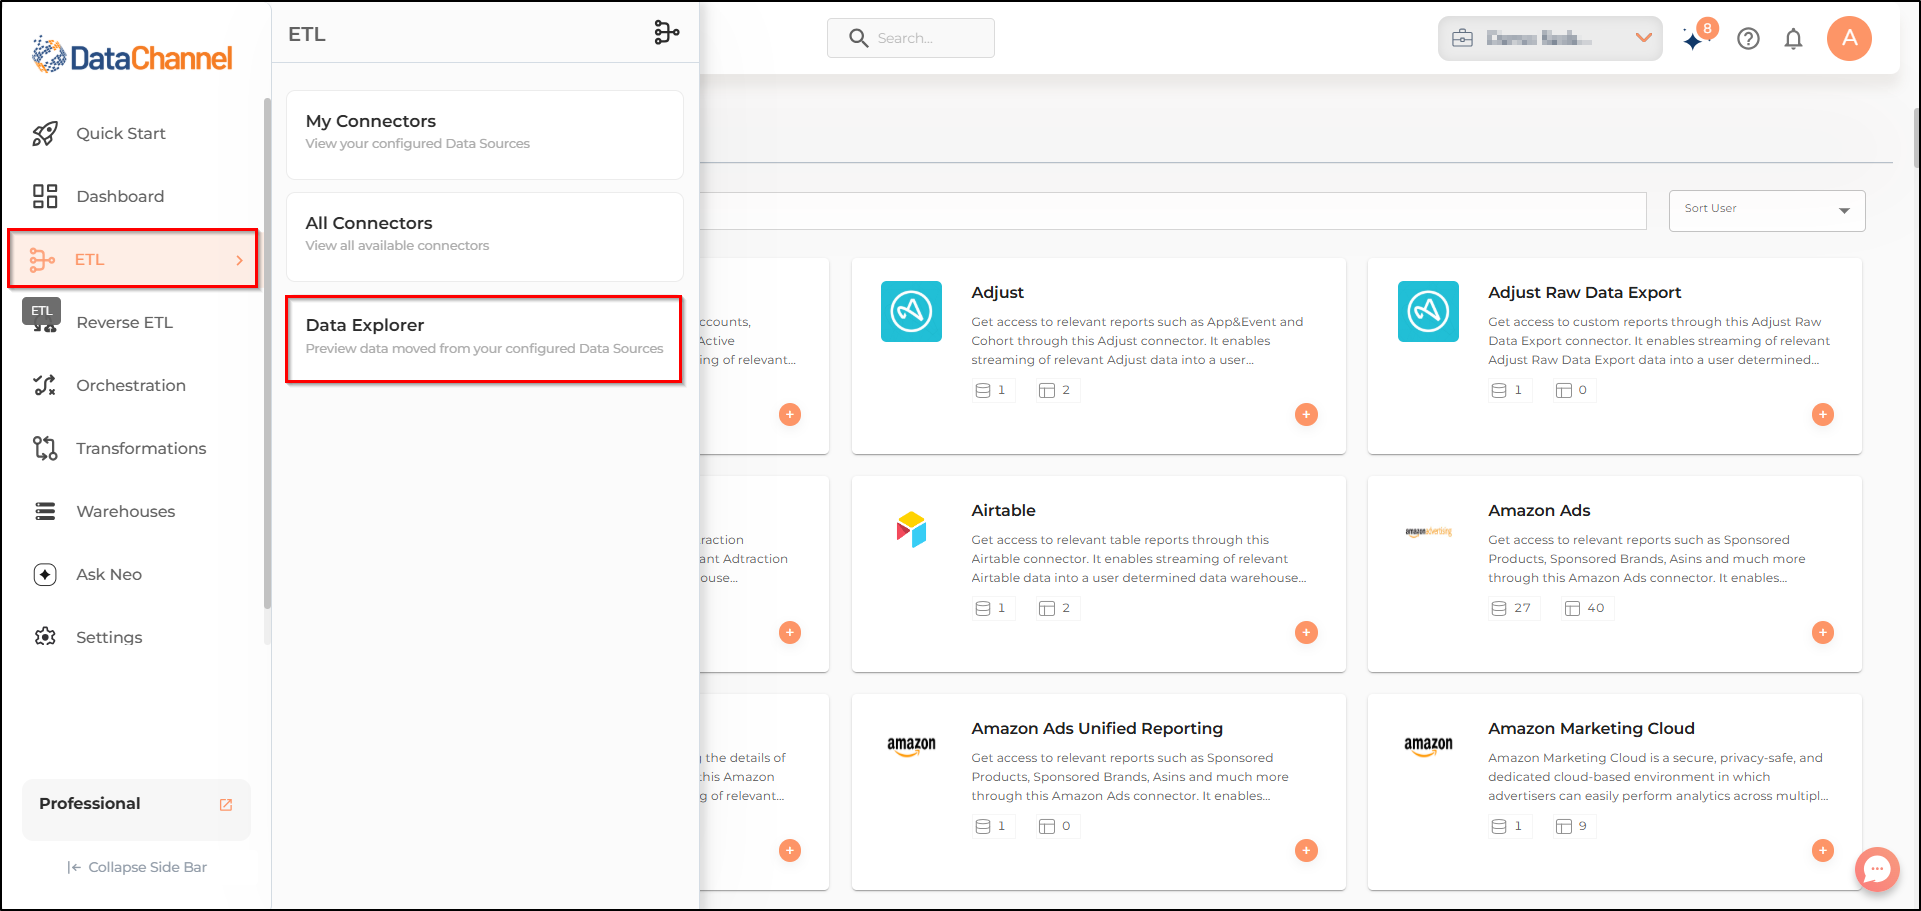Image resolution: width=1921 pixels, height=911 pixels.
Task: Open the Sort User dropdown
Action: coord(1767,211)
